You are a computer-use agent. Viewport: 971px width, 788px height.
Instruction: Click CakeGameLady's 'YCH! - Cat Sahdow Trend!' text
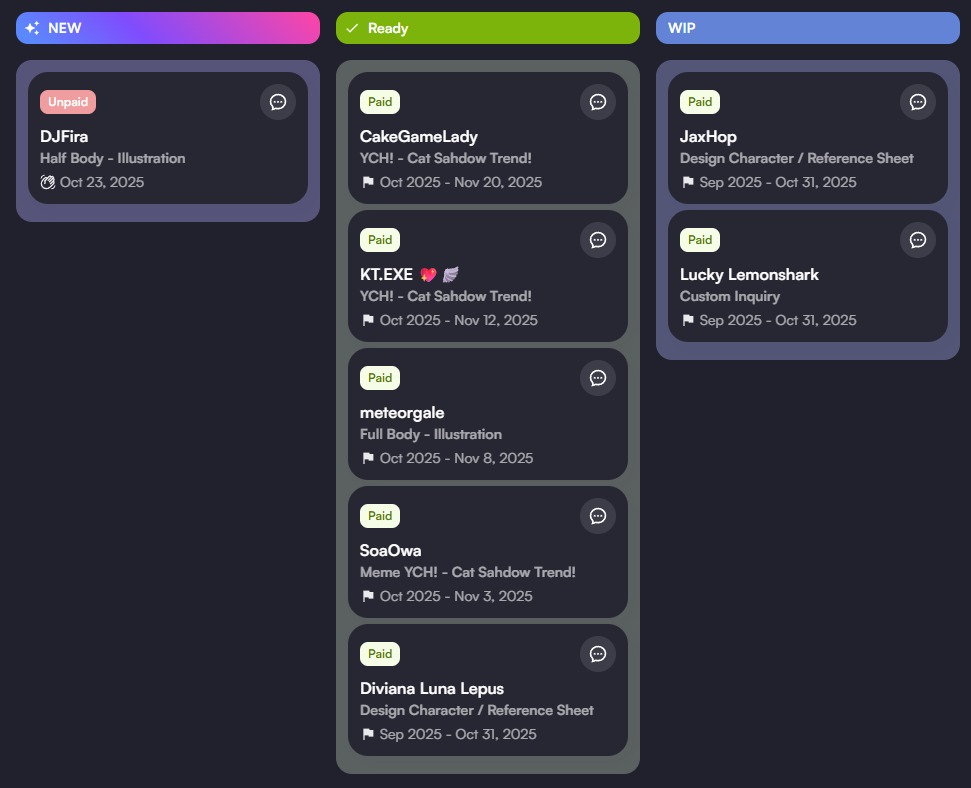[446, 159]
